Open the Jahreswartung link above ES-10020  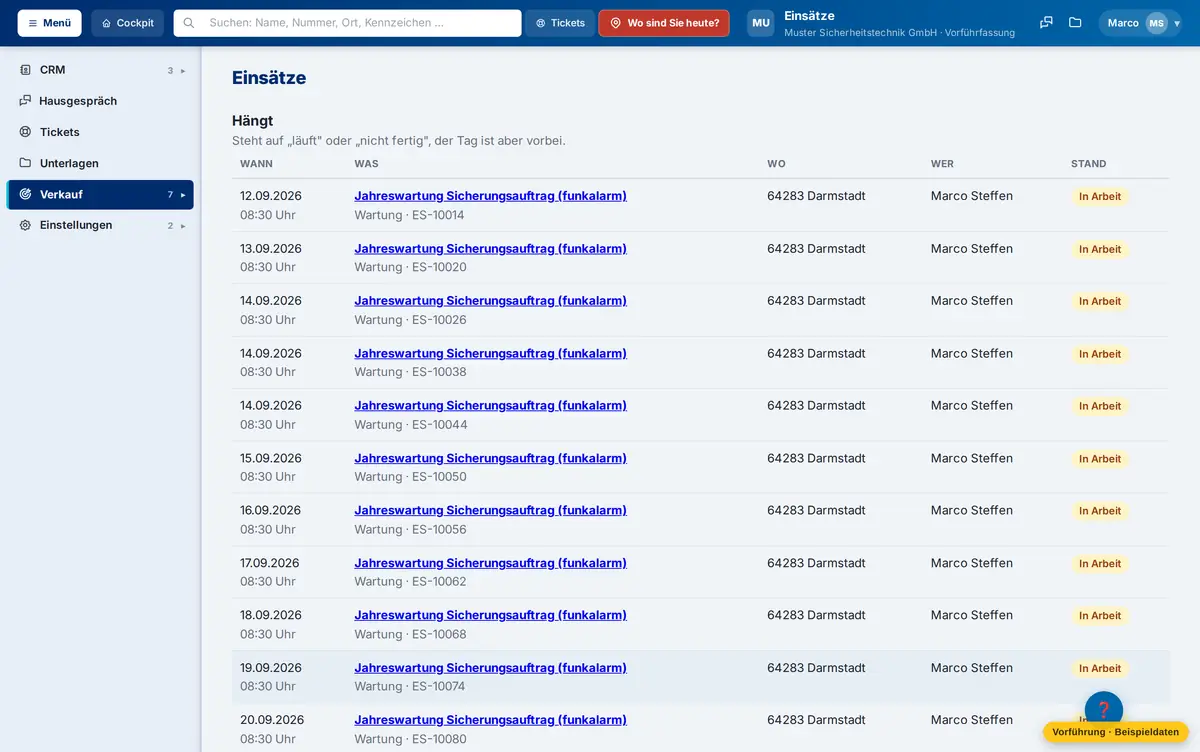(x=491, y=249)
